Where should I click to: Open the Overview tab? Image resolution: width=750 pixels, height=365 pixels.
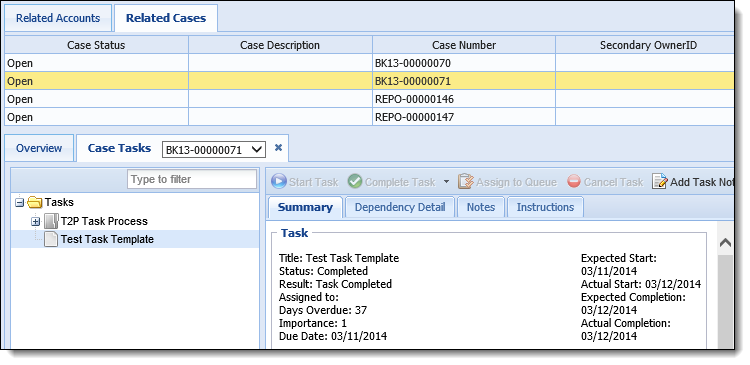[x=39, y=148]
